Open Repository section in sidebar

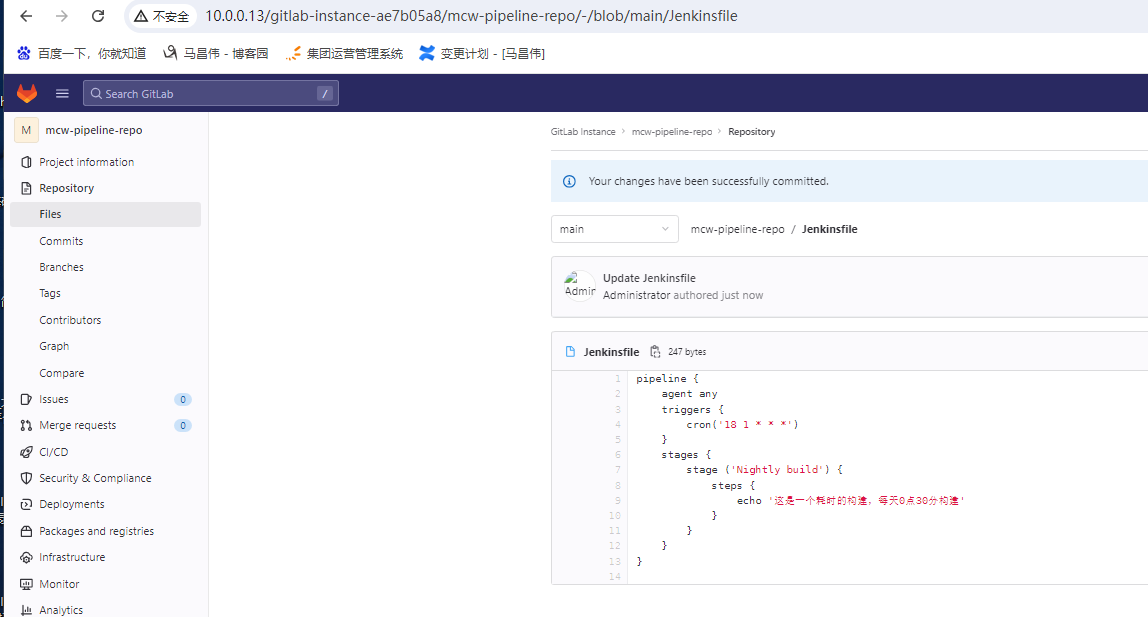tap(67, 188)
